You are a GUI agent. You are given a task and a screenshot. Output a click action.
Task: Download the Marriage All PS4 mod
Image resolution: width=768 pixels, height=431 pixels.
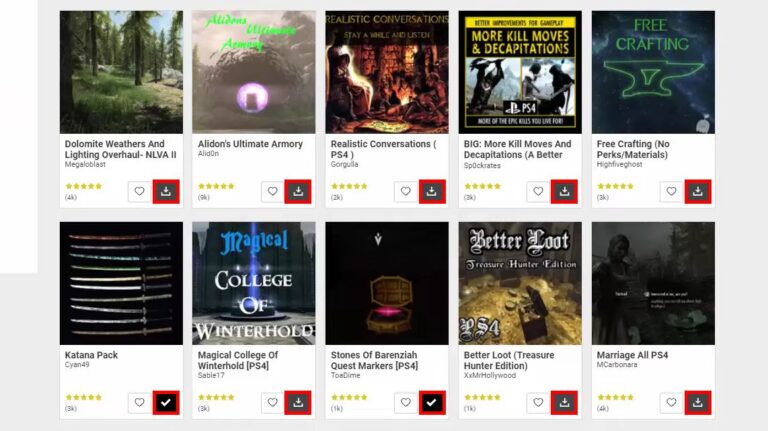click(697, 403)
